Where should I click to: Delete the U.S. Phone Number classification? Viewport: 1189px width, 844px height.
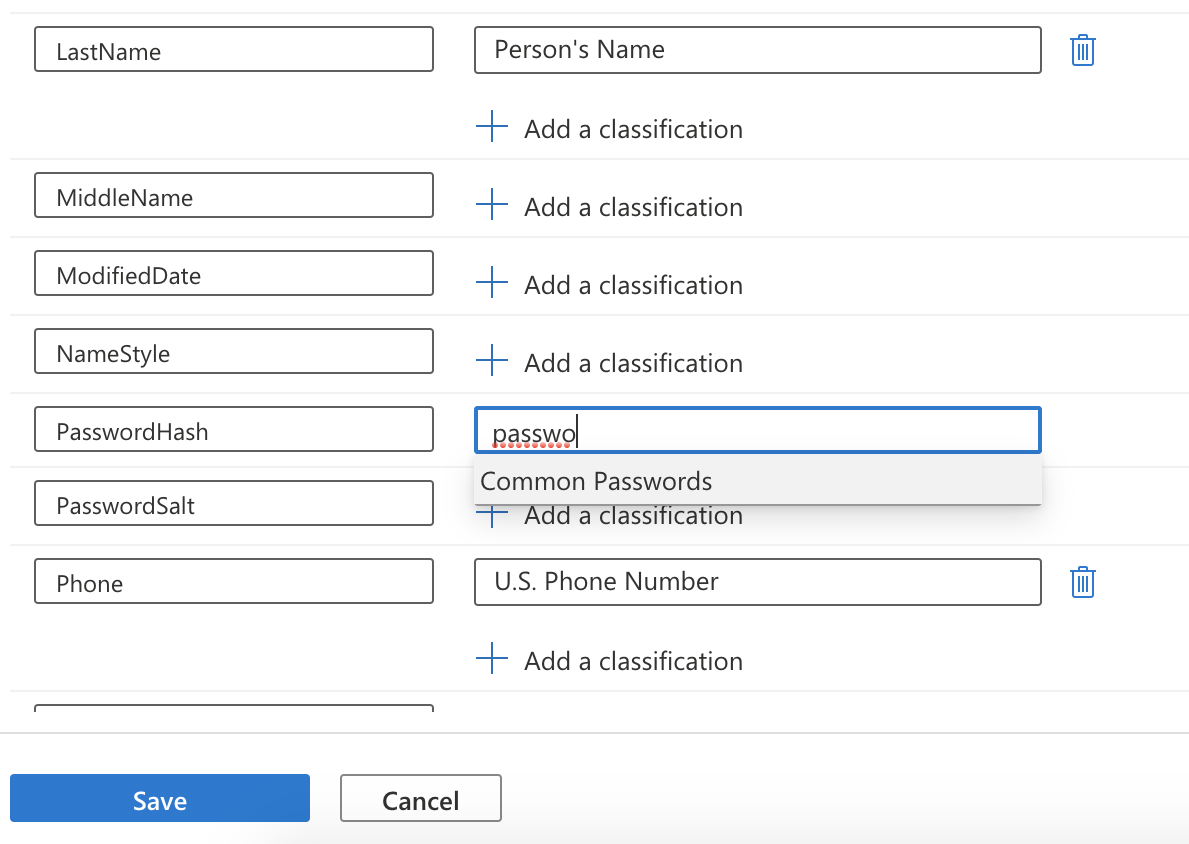pyautogui.click(x=1082, y=582)
